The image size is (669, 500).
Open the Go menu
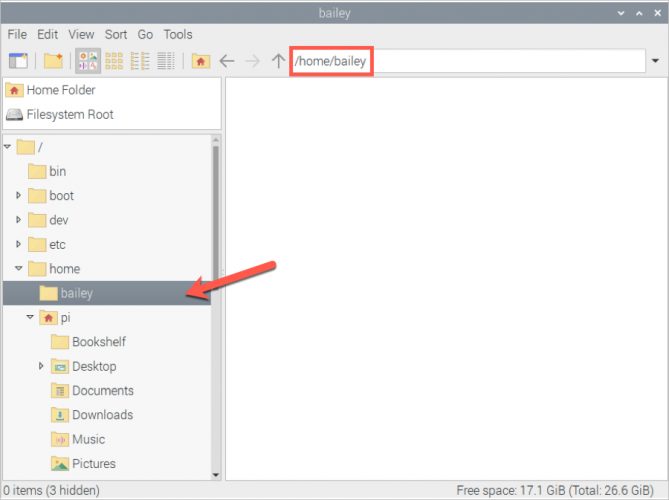click(145, 35)
